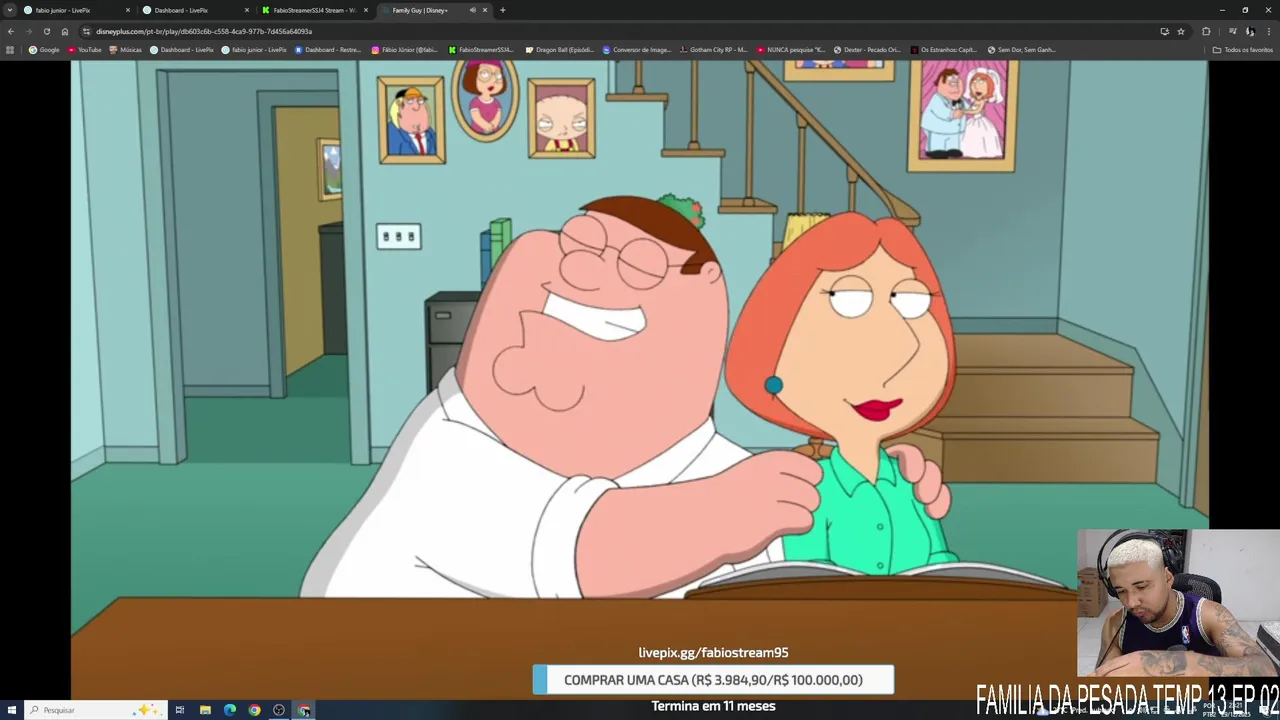Open the Chrome profile avatar
The width and height of the screenshot is (1280, 720).
coord(1250,31)
